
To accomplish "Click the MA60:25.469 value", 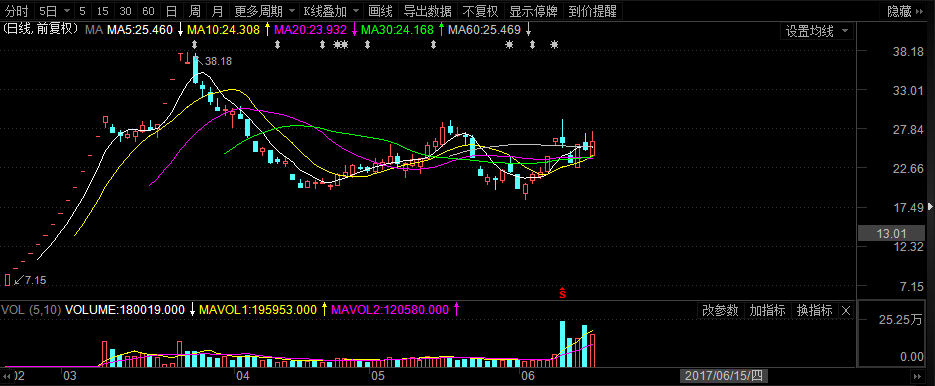I will coord(485,30).
